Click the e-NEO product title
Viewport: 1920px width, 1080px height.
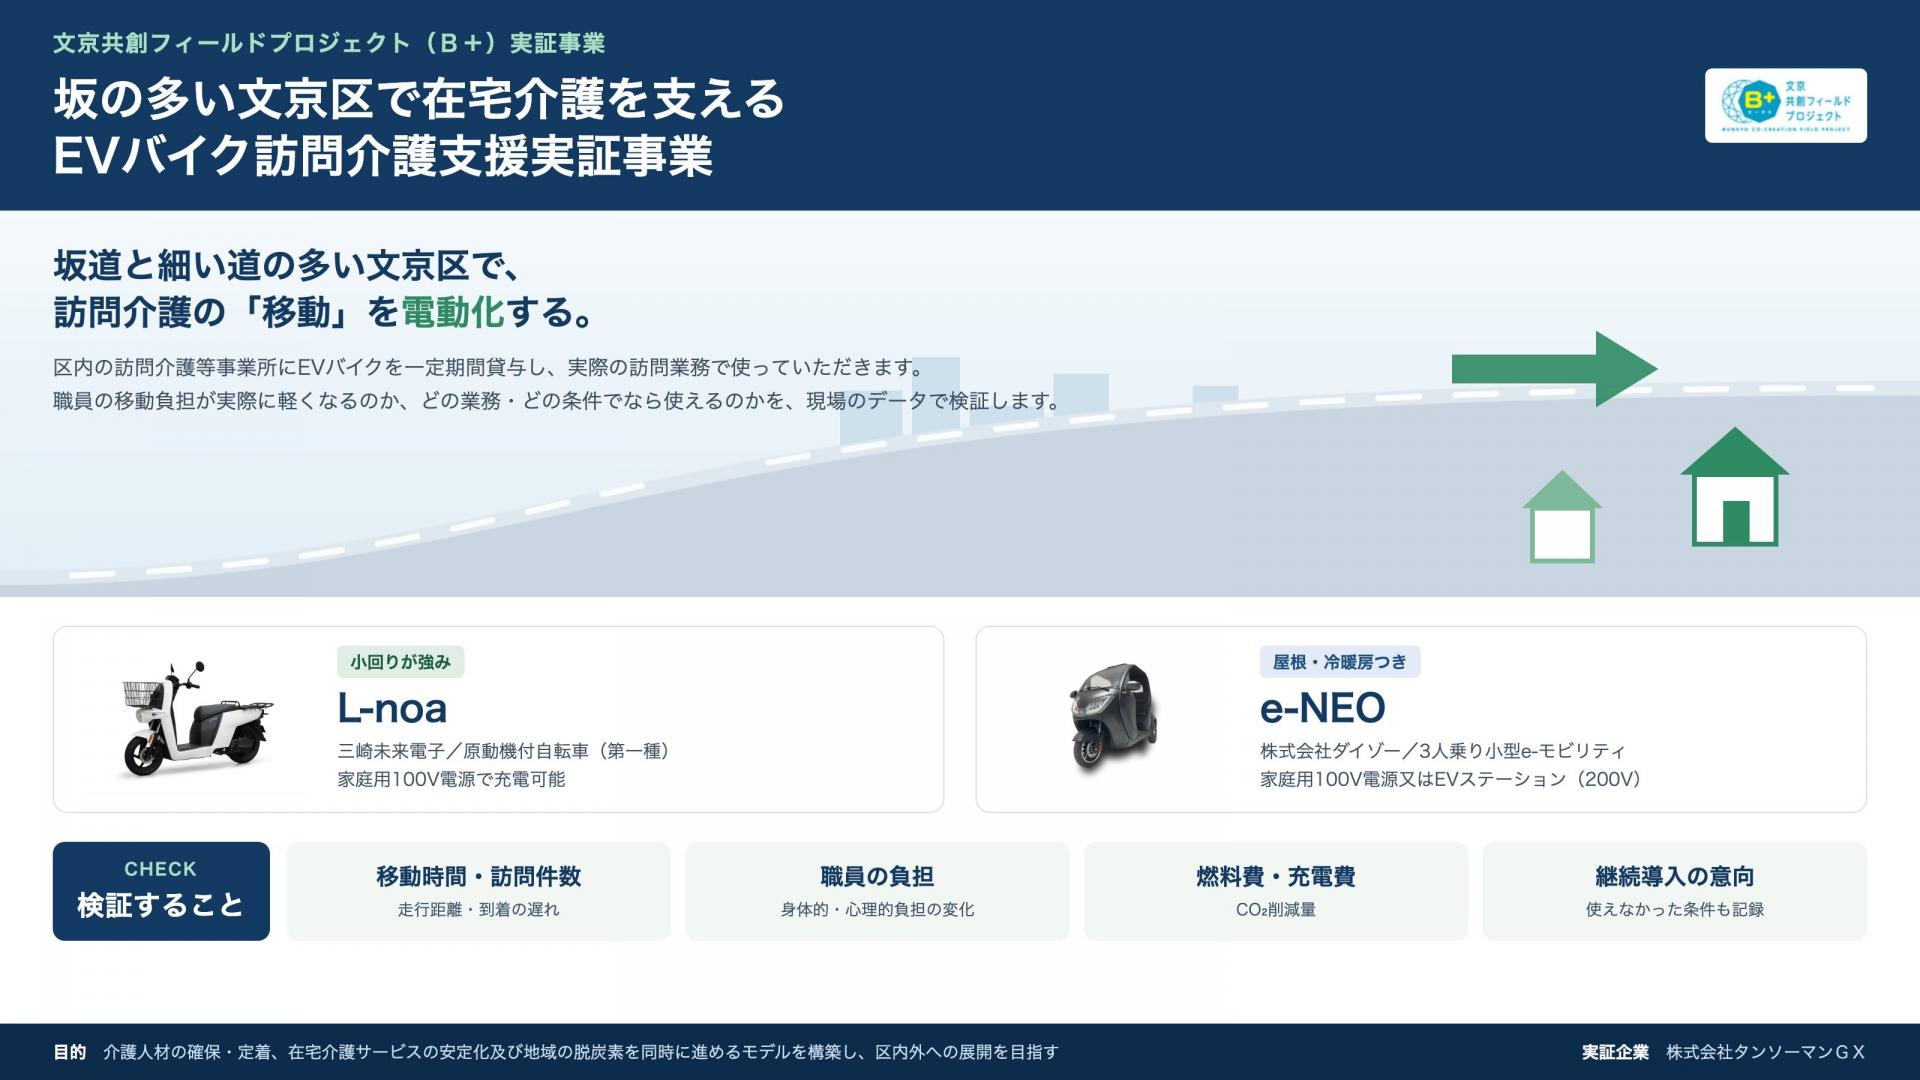pos(1322,708)
